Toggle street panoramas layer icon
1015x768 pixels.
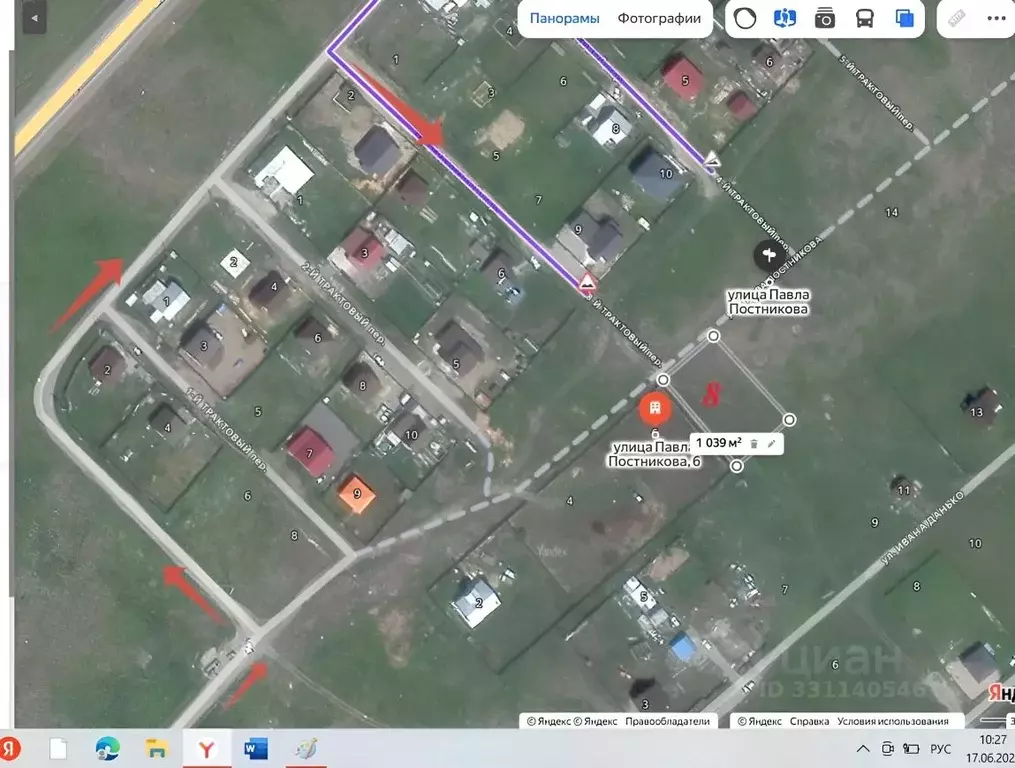785,19
